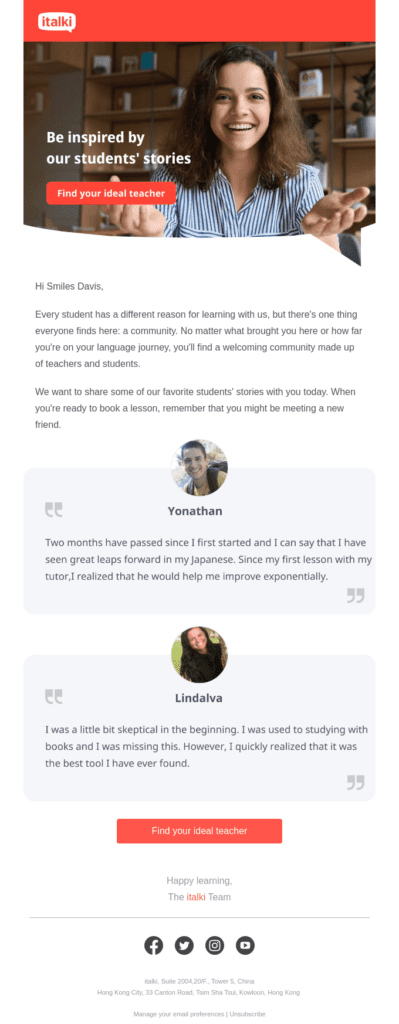Click the Yonathan name heading
This screenshot has height=1024, width=399.
[x=195, y=511]
